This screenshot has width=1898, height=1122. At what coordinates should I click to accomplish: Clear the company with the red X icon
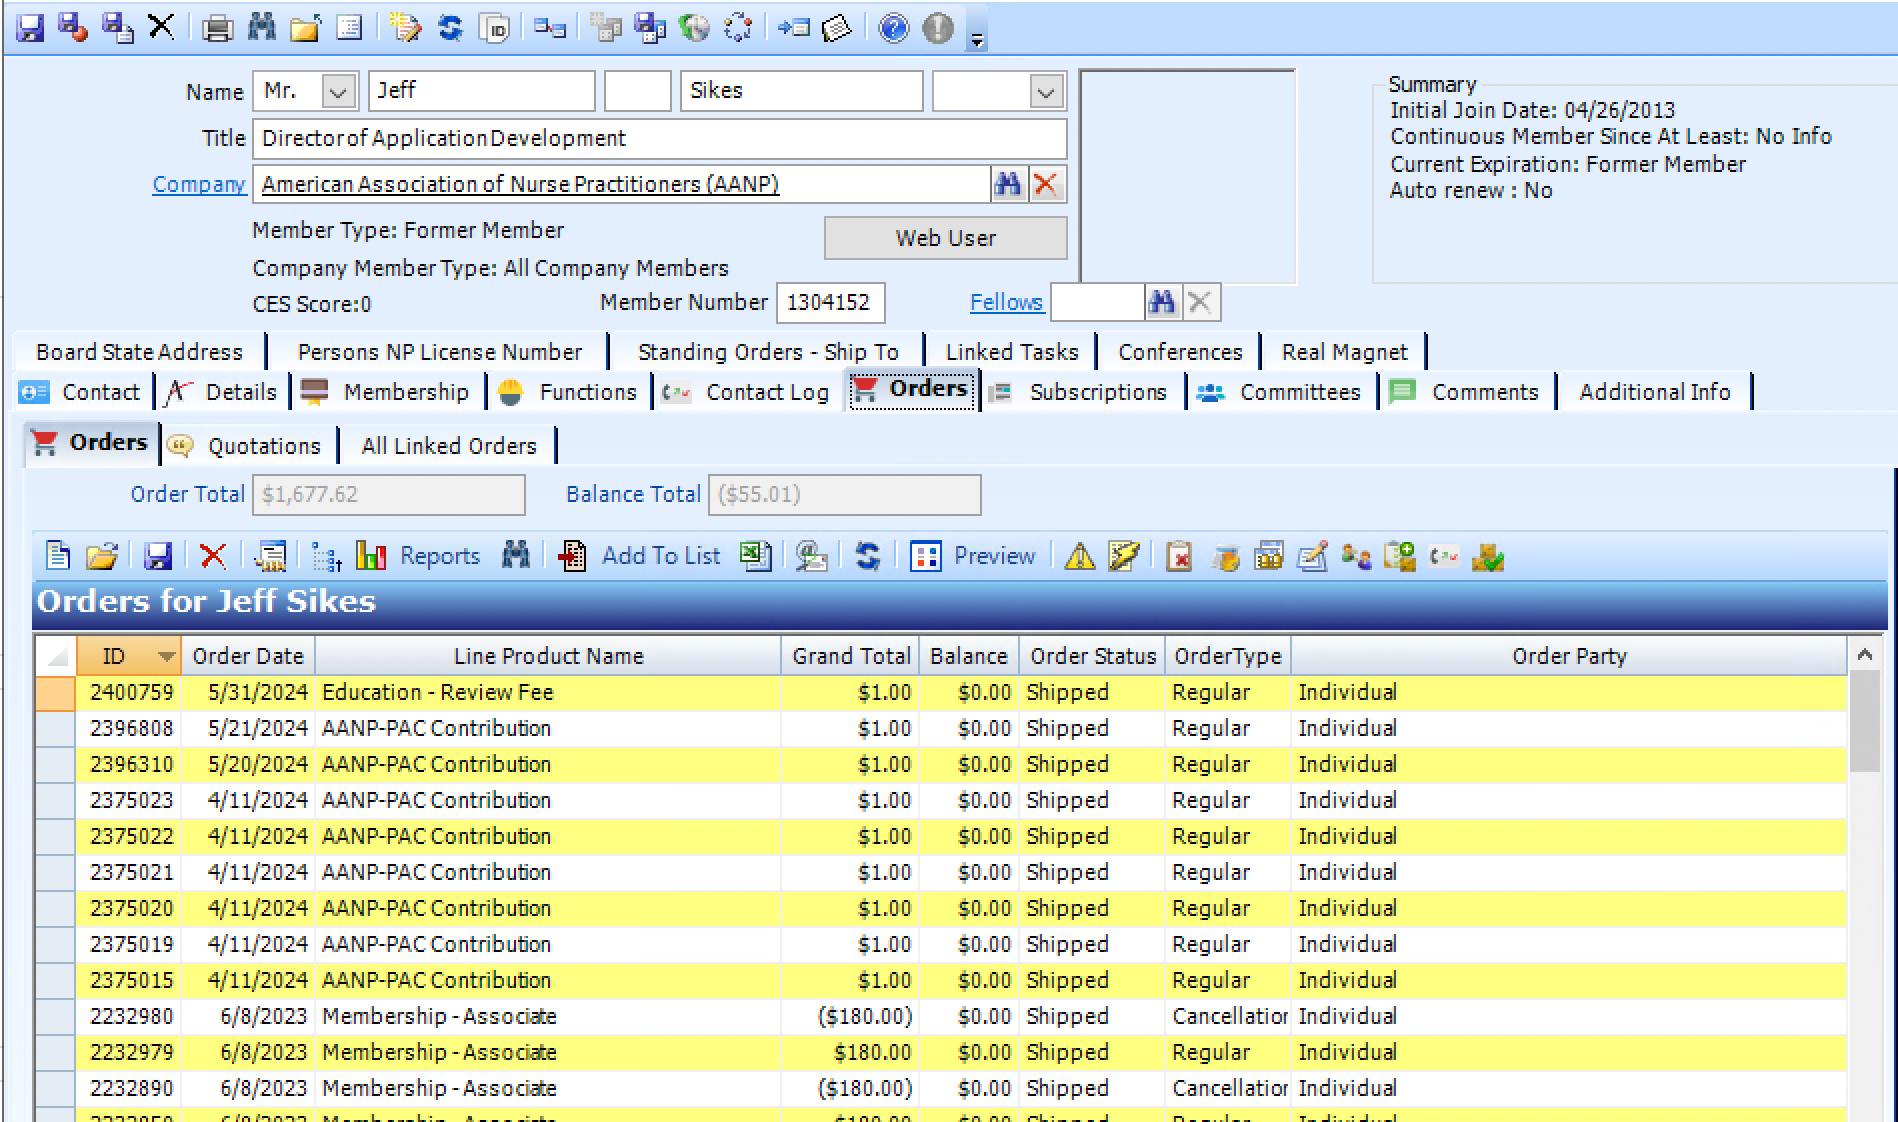(1046, 184)
